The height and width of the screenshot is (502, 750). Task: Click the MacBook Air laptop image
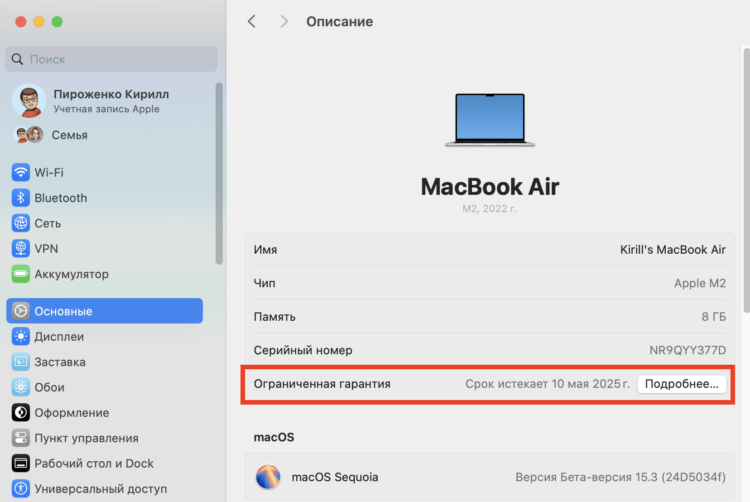click(x=490, y=120)
